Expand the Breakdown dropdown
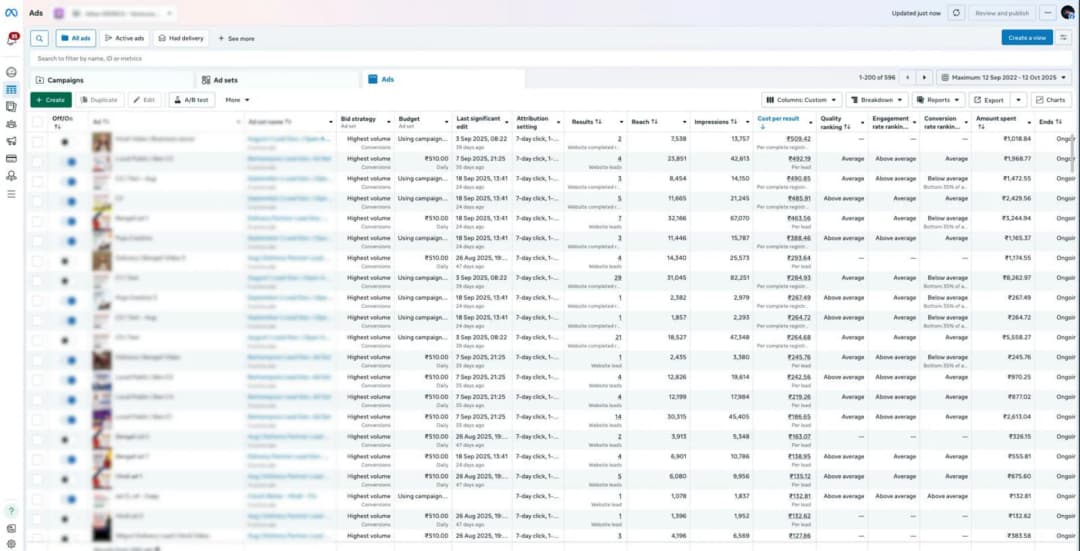Screen dimensions: 1080x551 click(876, 100)
